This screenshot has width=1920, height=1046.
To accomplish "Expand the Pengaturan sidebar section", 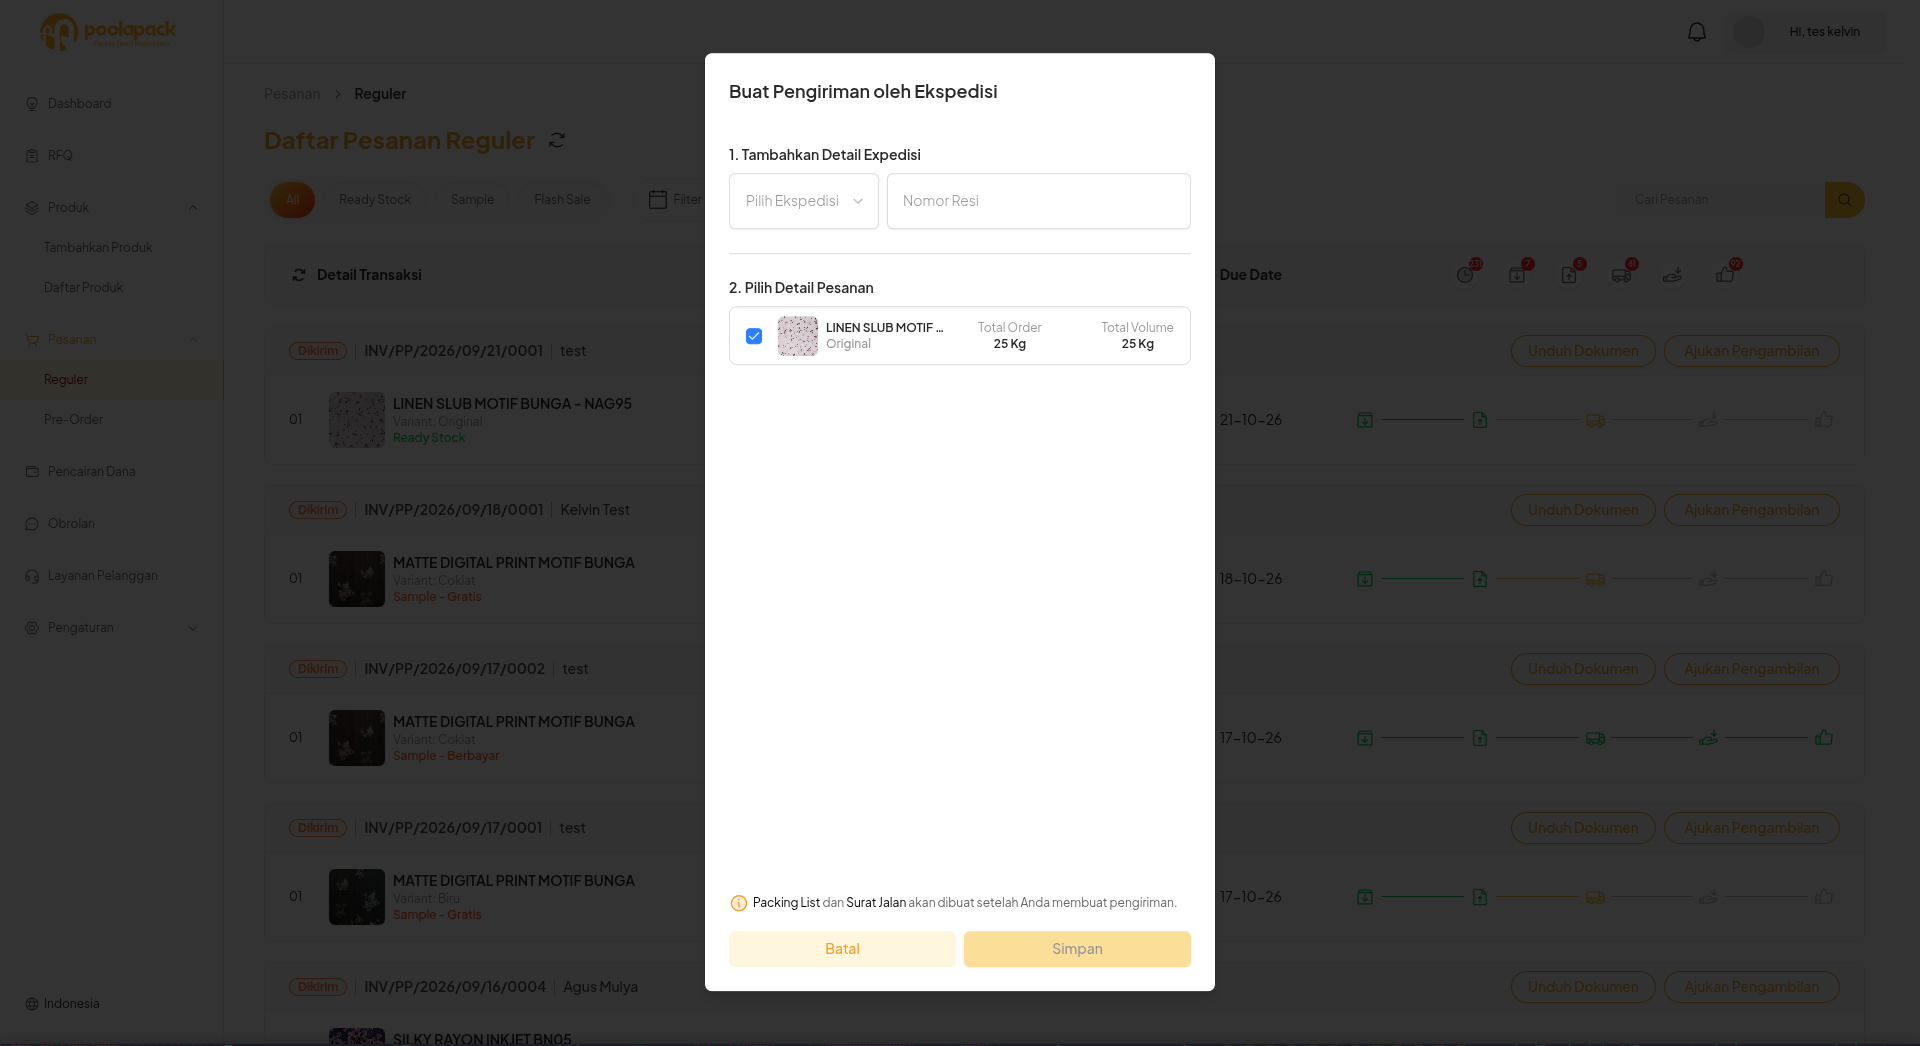I will point(193,628).
